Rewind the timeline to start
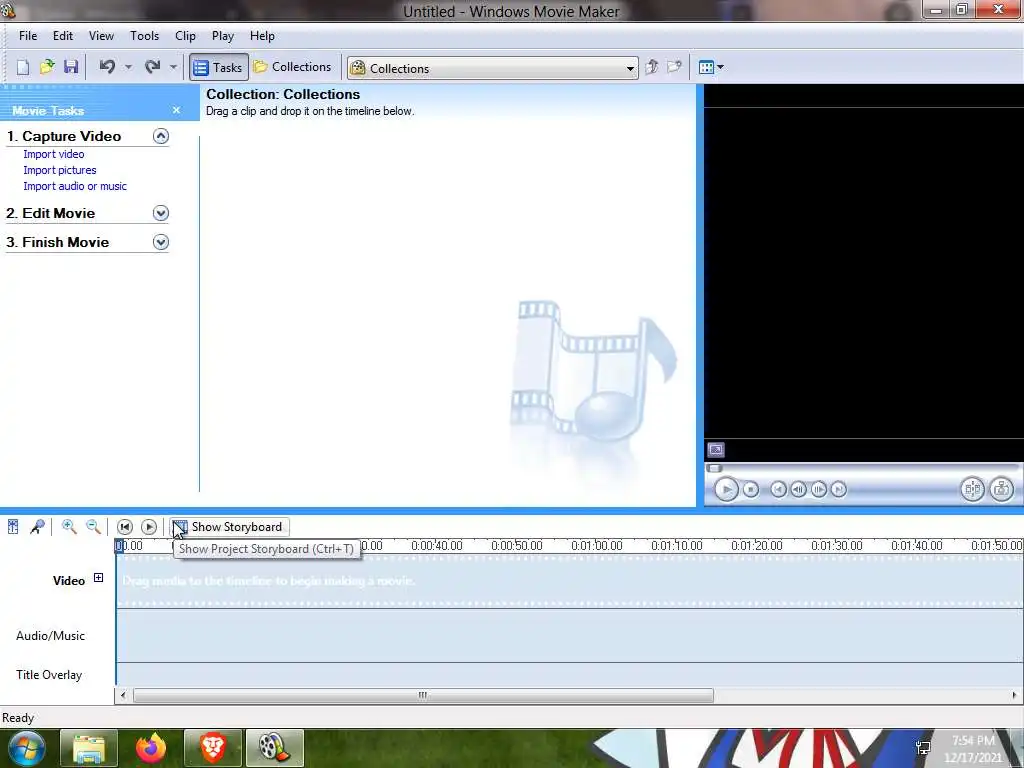This screenshot has width=1024, height=768. click(125, 526)
